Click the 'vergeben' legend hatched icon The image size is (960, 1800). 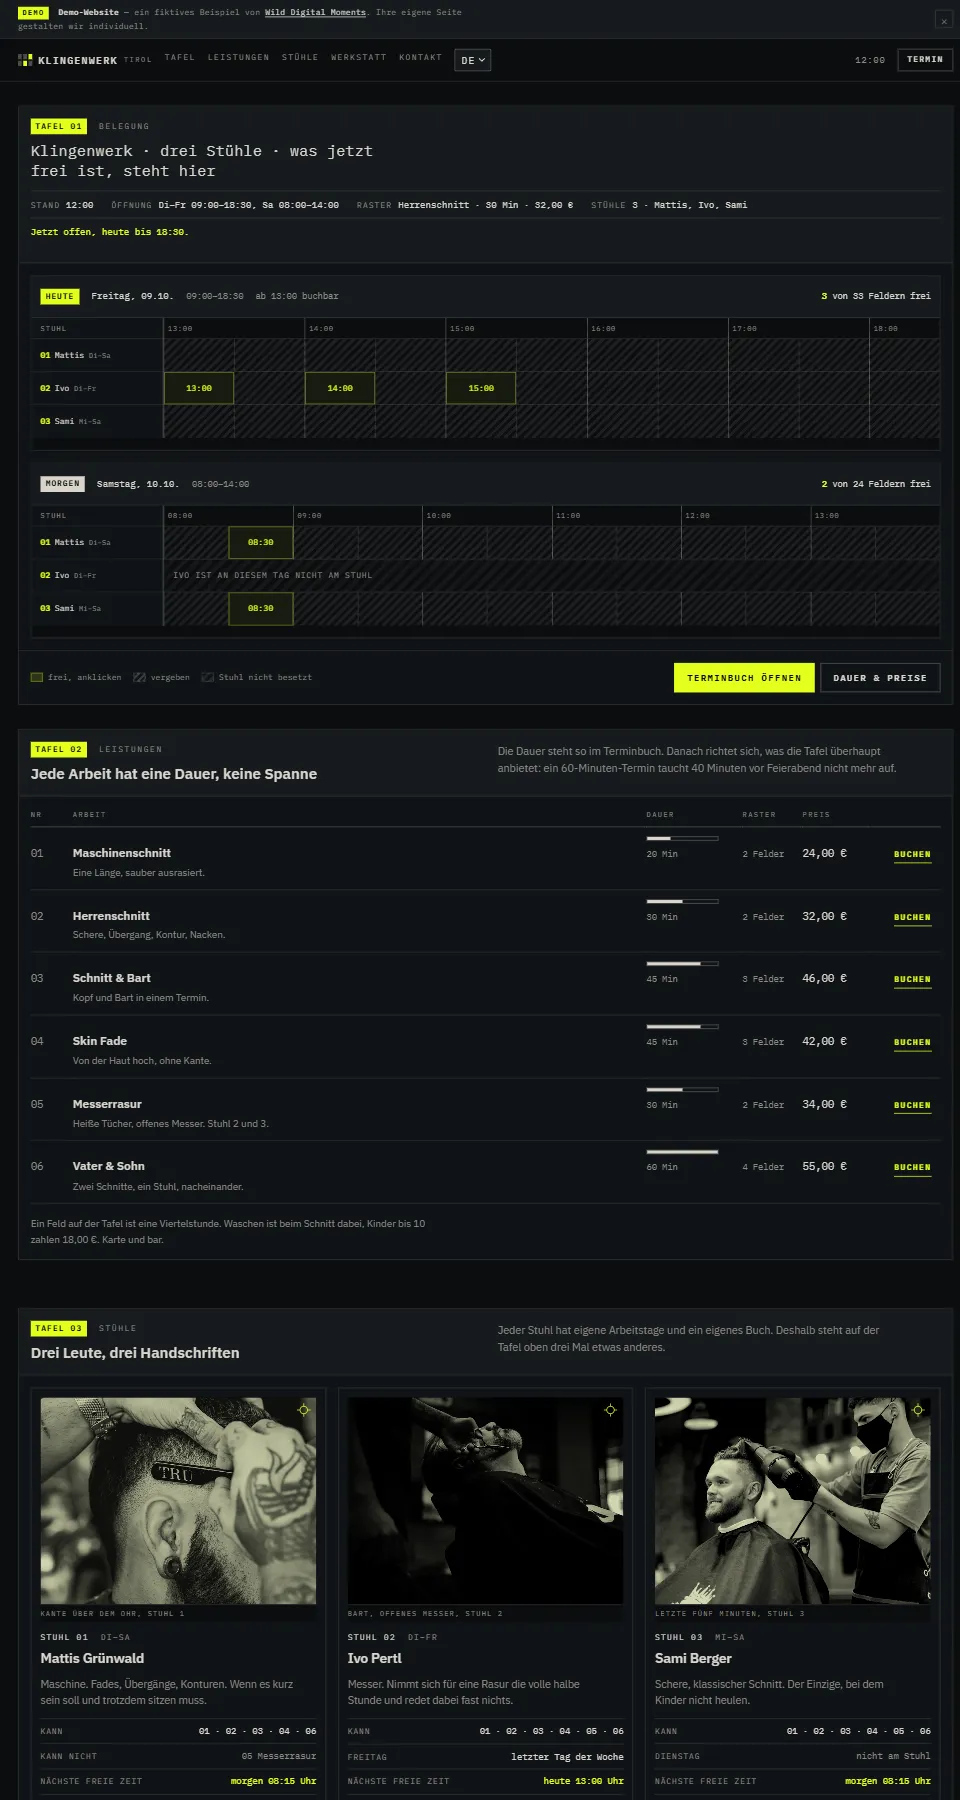point(139,678)
